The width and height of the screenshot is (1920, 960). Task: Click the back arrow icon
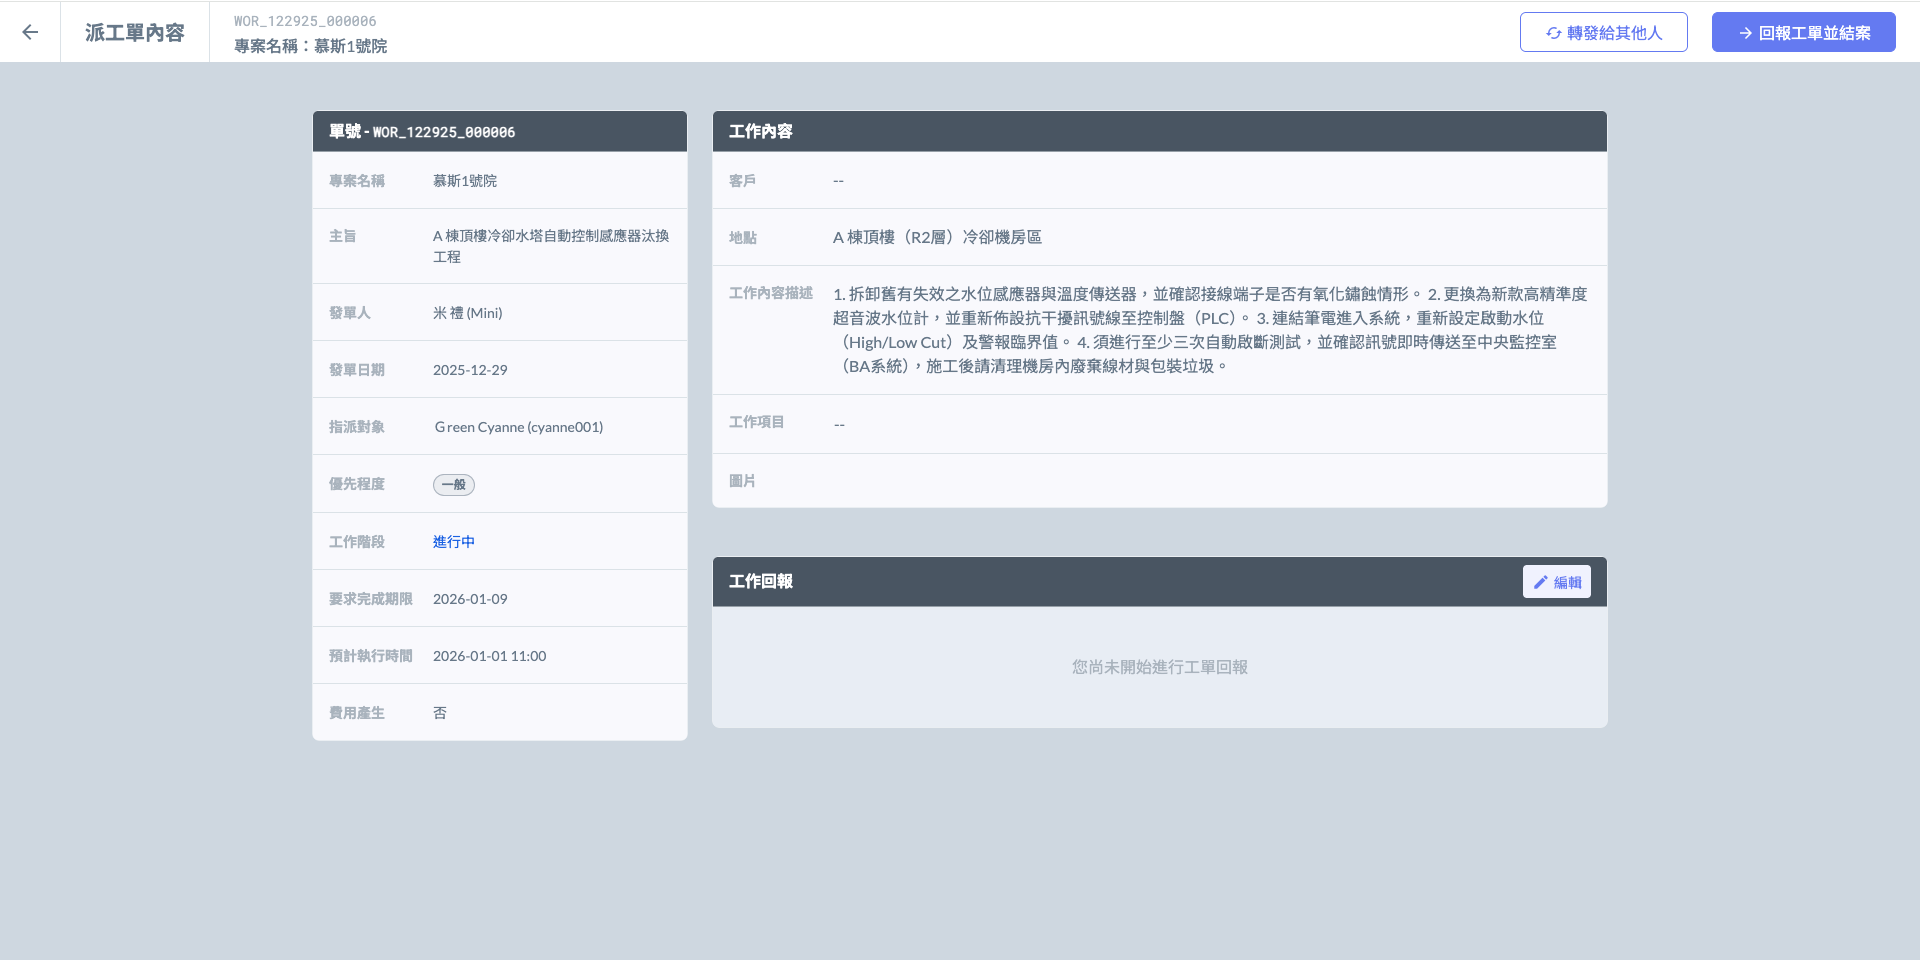(x=30, y=32)
